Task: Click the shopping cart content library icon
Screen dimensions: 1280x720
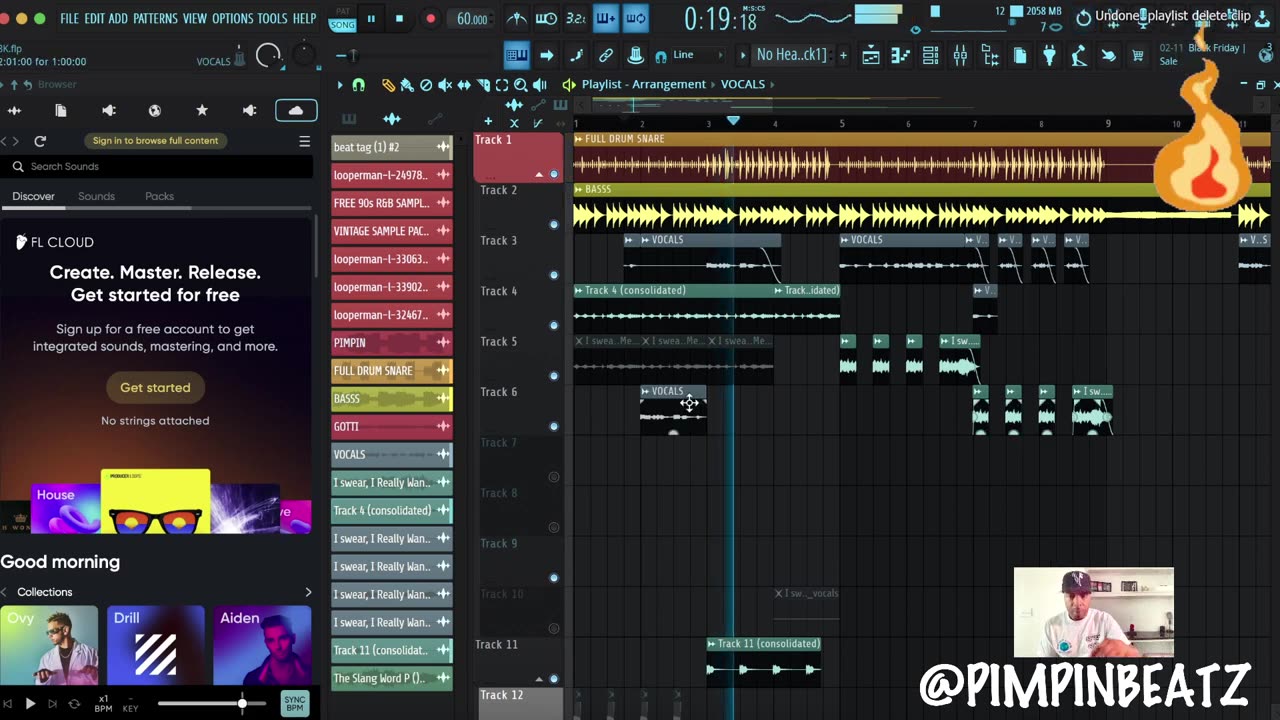Action: point(1137,56)
